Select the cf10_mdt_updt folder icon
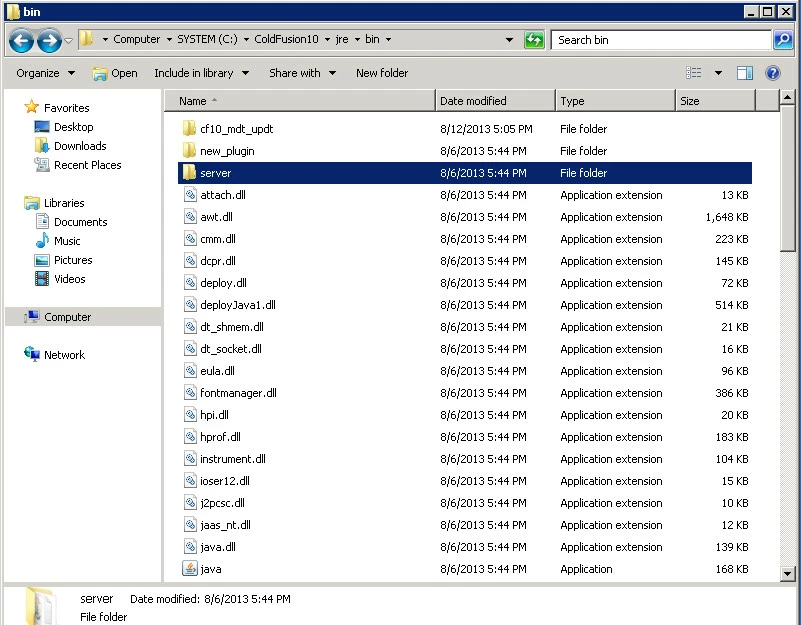This screenshot has width=801, height=625. tap(189, 129)
